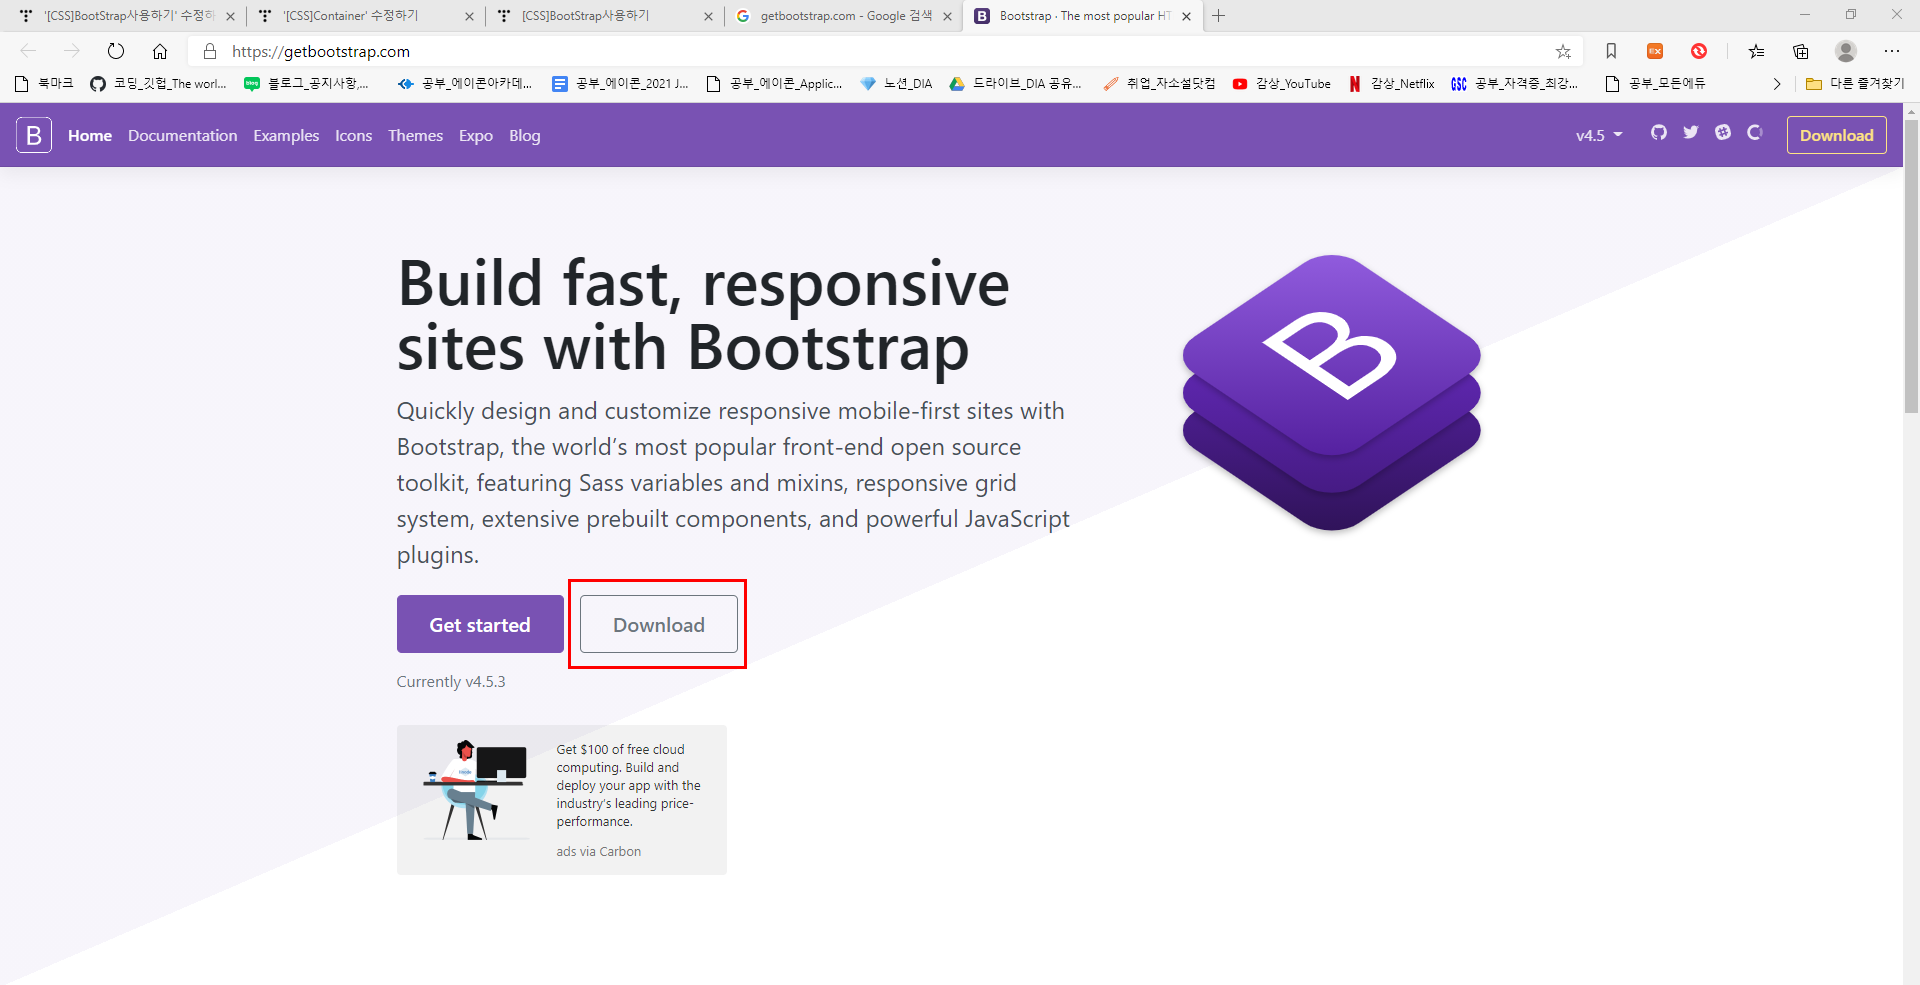Viewport: 1920px width, 985px height.
Task: Close the Bootstrap tab
Action: point(1186,16)
